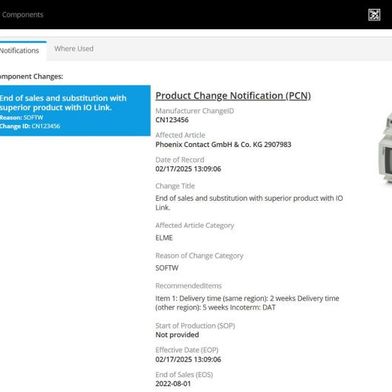Click End of Sales value 2022-08-01
392x392 pixels.
click(173, 384)
